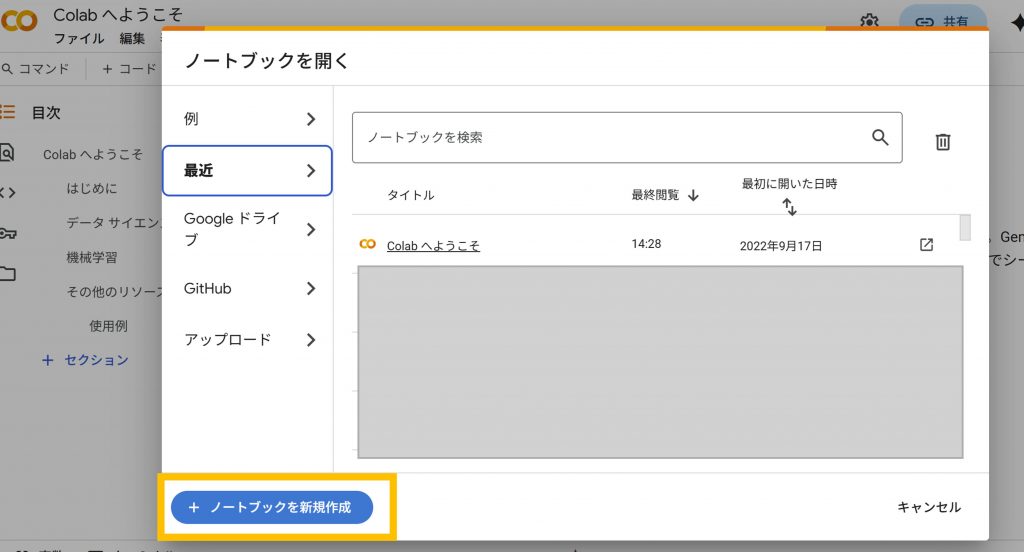Click the CO icon in notebook row

pyautogui.click(x=368, y=244)
